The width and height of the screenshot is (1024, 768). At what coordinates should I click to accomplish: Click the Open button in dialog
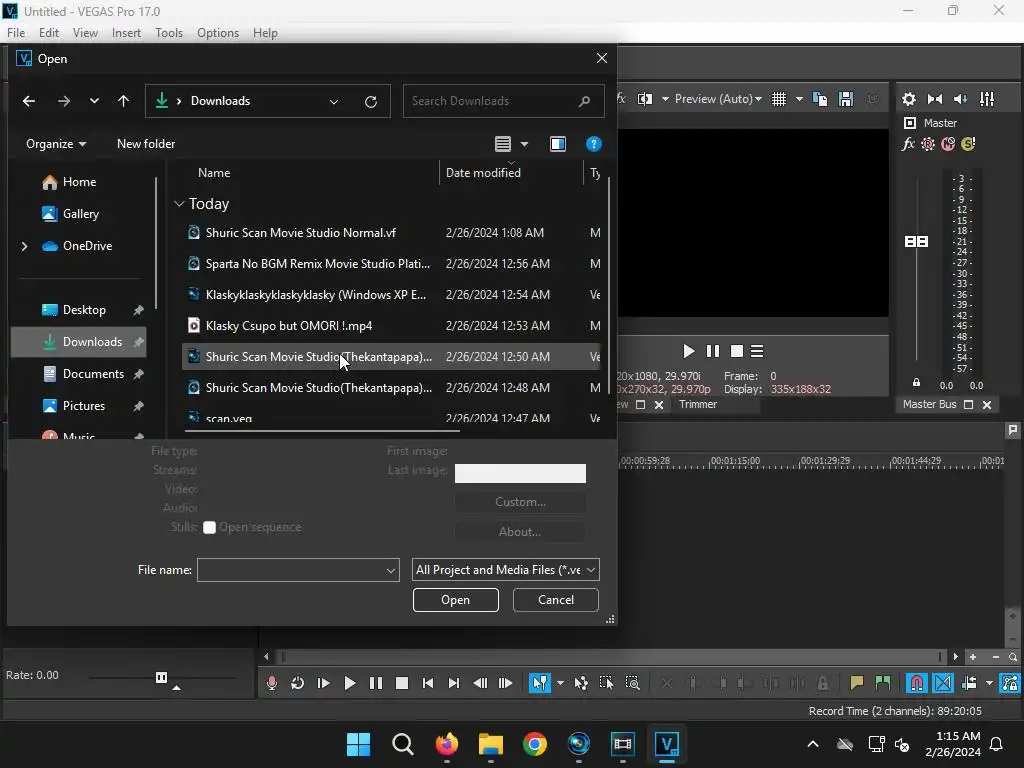(455, 600)
